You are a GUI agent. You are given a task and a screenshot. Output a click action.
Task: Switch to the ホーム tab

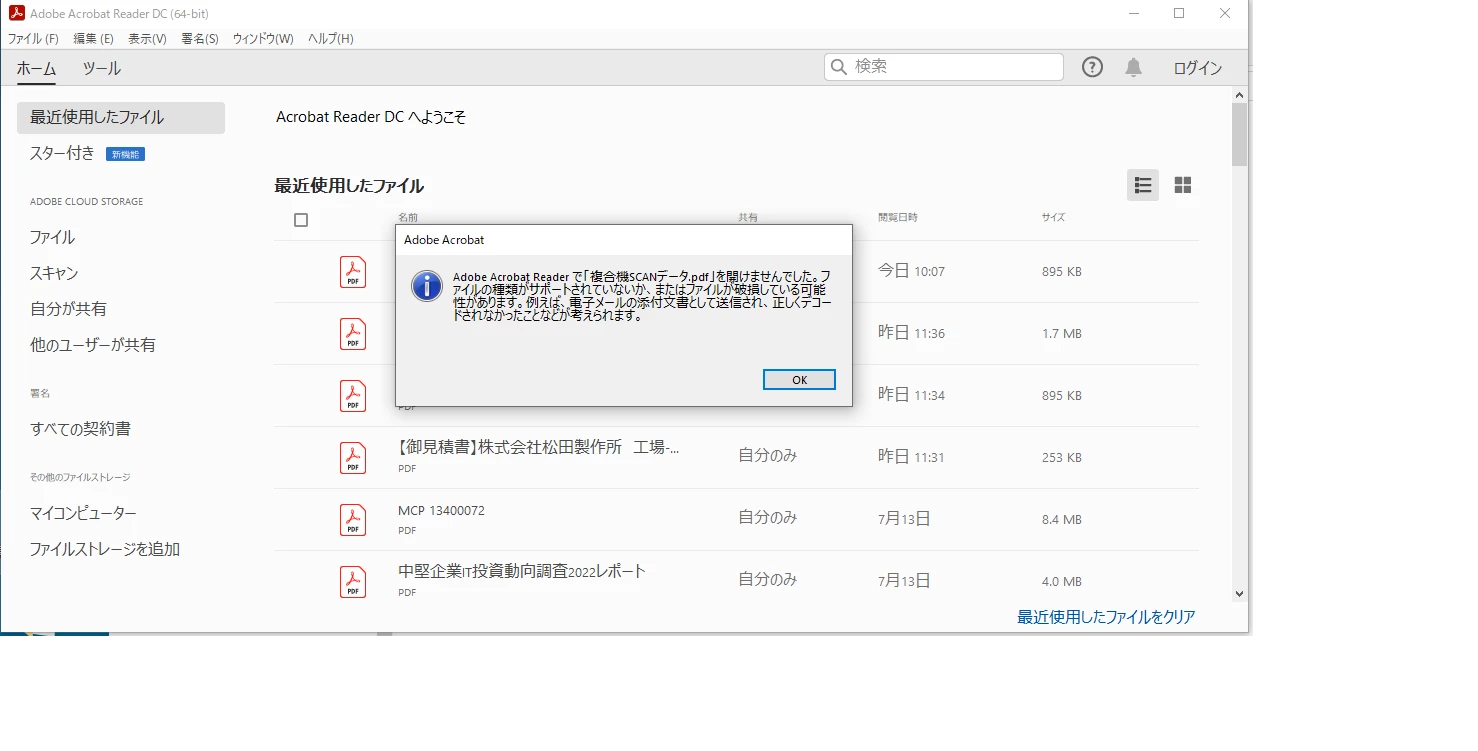(x=36, y=68)
